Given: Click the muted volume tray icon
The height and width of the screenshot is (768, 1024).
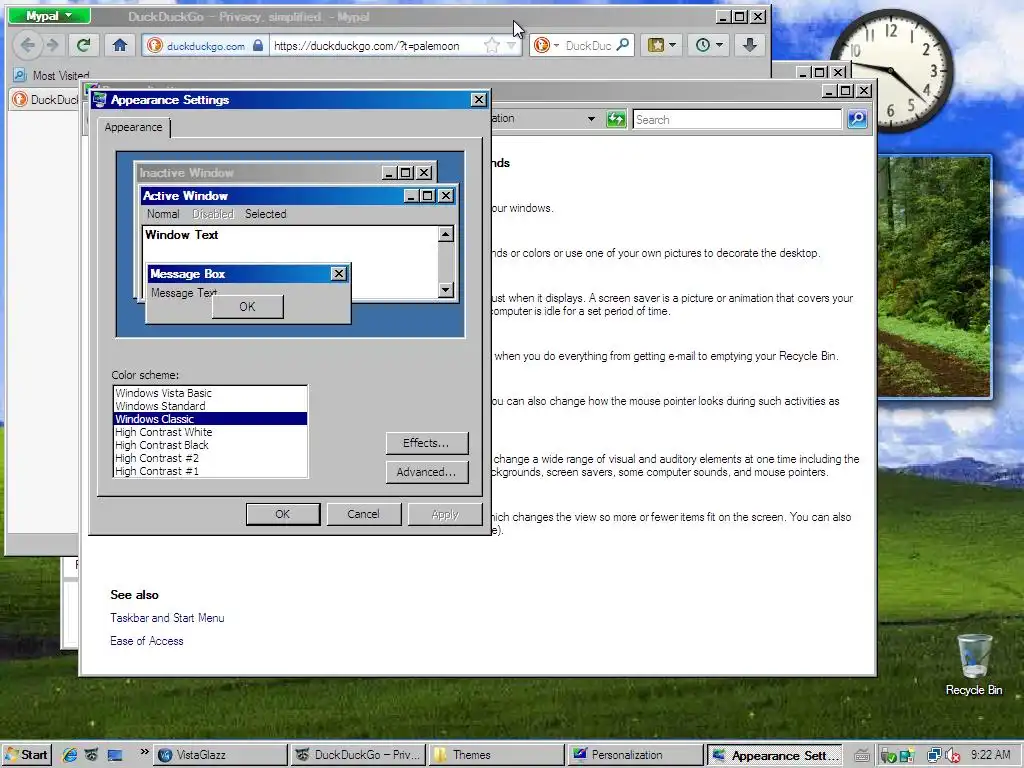Looking at the screenshot, I should click(x=953, y=756).
